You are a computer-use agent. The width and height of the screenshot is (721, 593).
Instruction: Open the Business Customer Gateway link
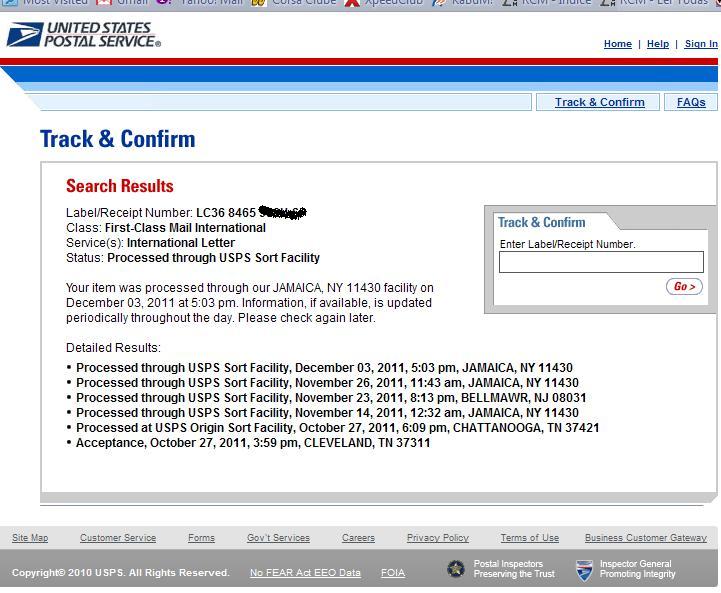(646, 537)
